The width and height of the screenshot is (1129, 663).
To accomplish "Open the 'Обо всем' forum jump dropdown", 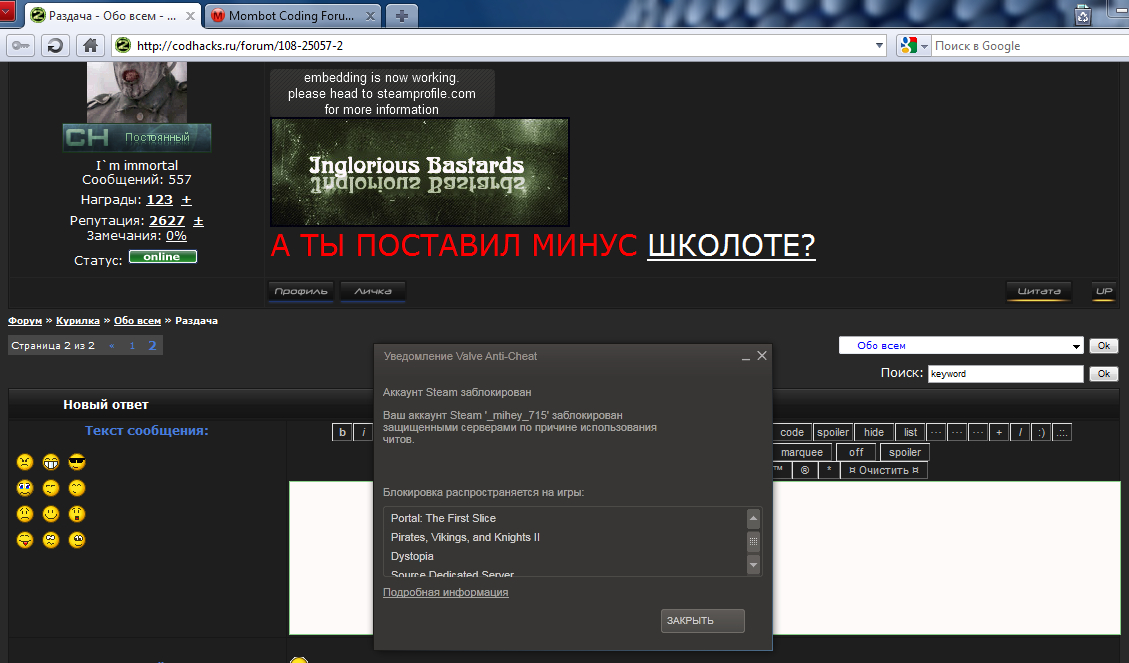I will coord(961,346).
